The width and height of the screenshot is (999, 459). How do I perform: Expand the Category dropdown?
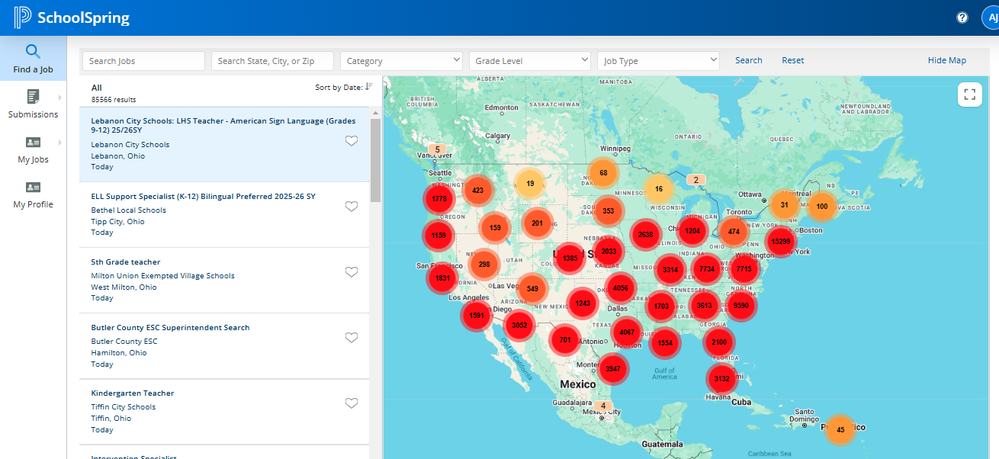click(x=401, y=61)
